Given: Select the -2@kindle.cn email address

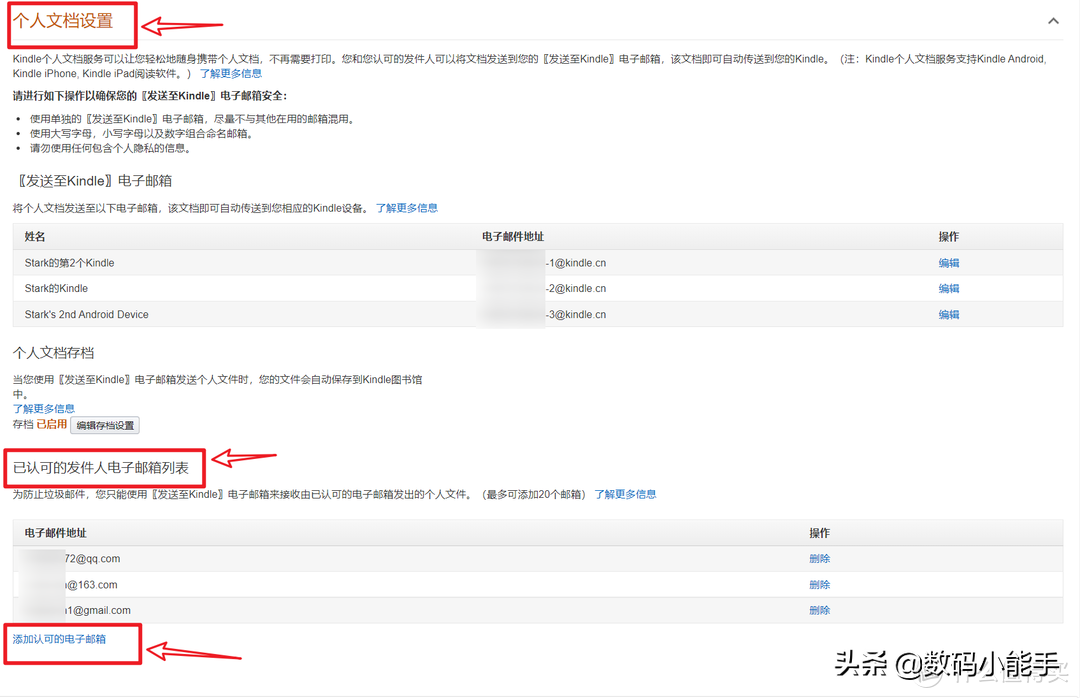Looking at the screenshot, I should click(x=577, y=289).
